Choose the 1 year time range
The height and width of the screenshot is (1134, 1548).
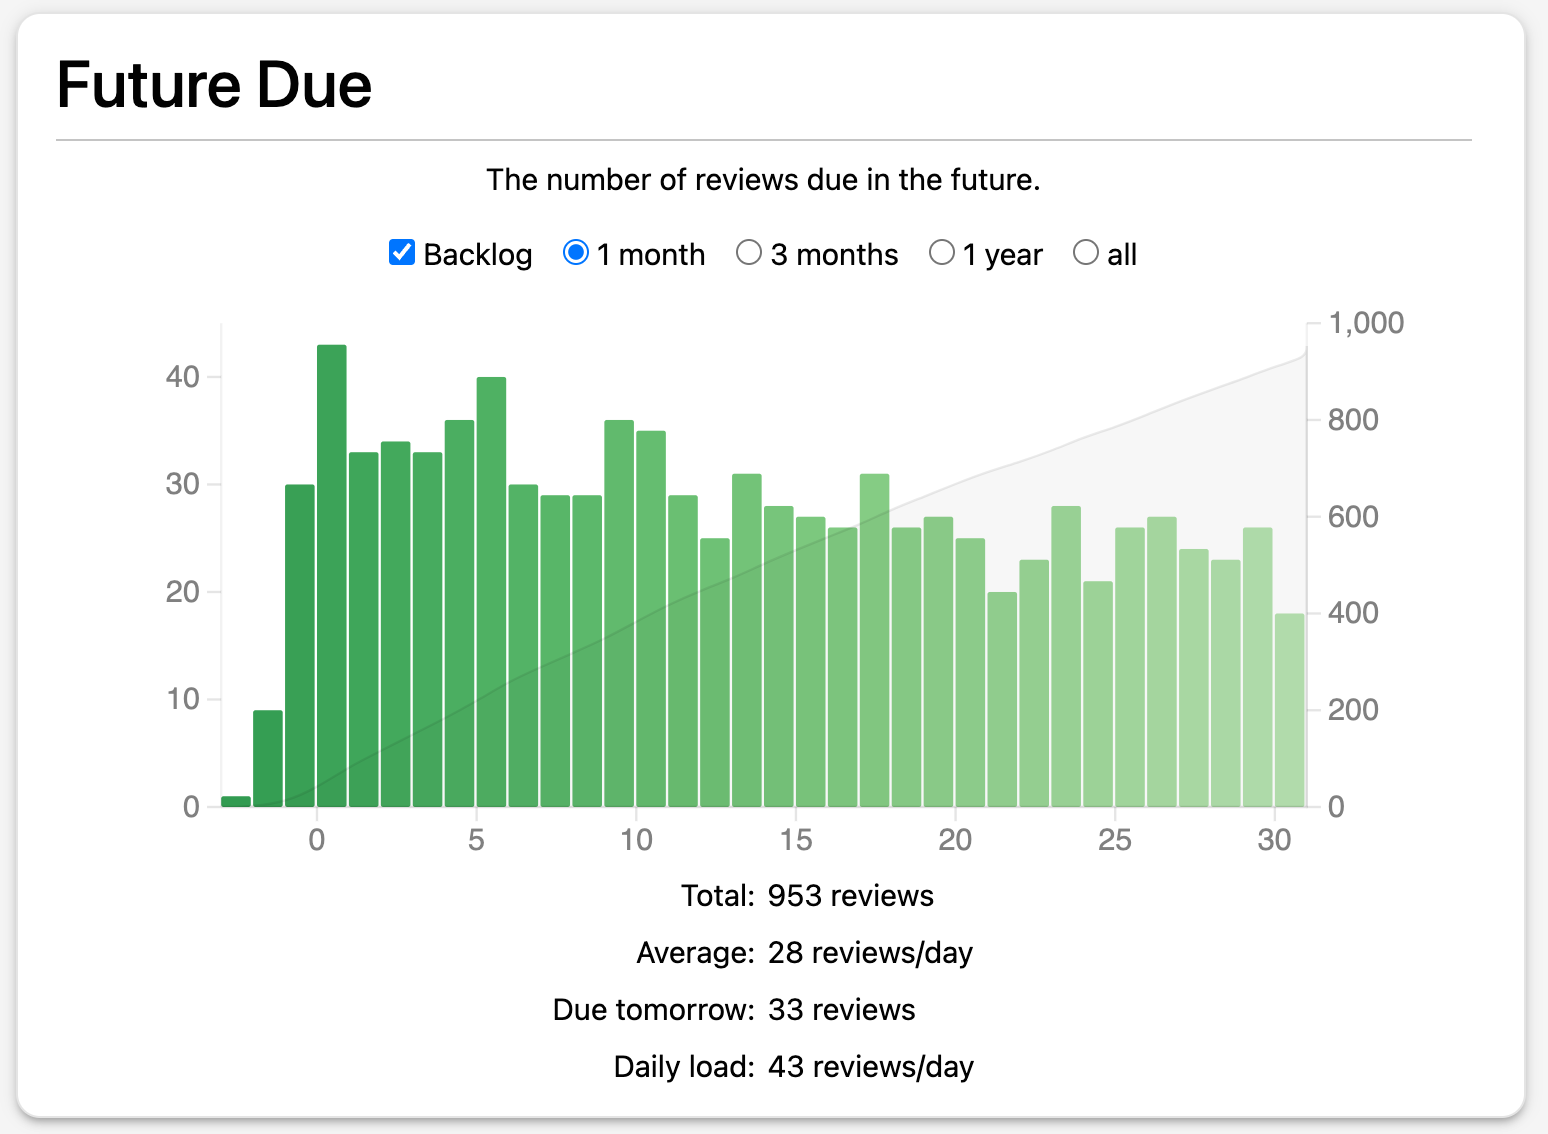click(x=942, y=253)
